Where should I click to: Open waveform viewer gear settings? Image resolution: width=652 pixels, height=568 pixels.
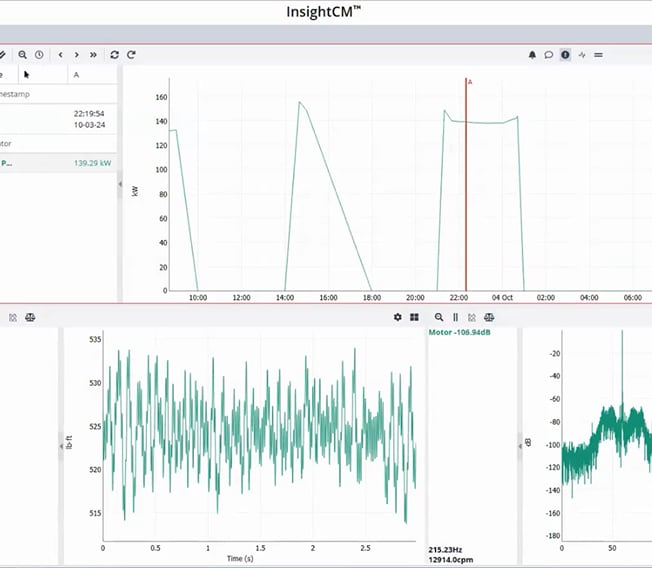tap(398, 317)
